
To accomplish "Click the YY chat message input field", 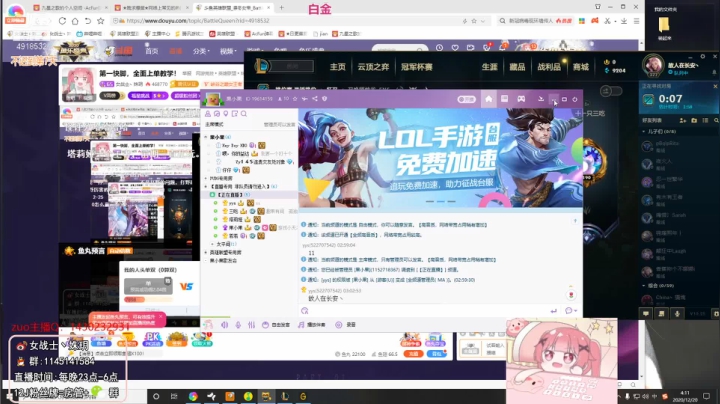I will (x=427, y=311).
